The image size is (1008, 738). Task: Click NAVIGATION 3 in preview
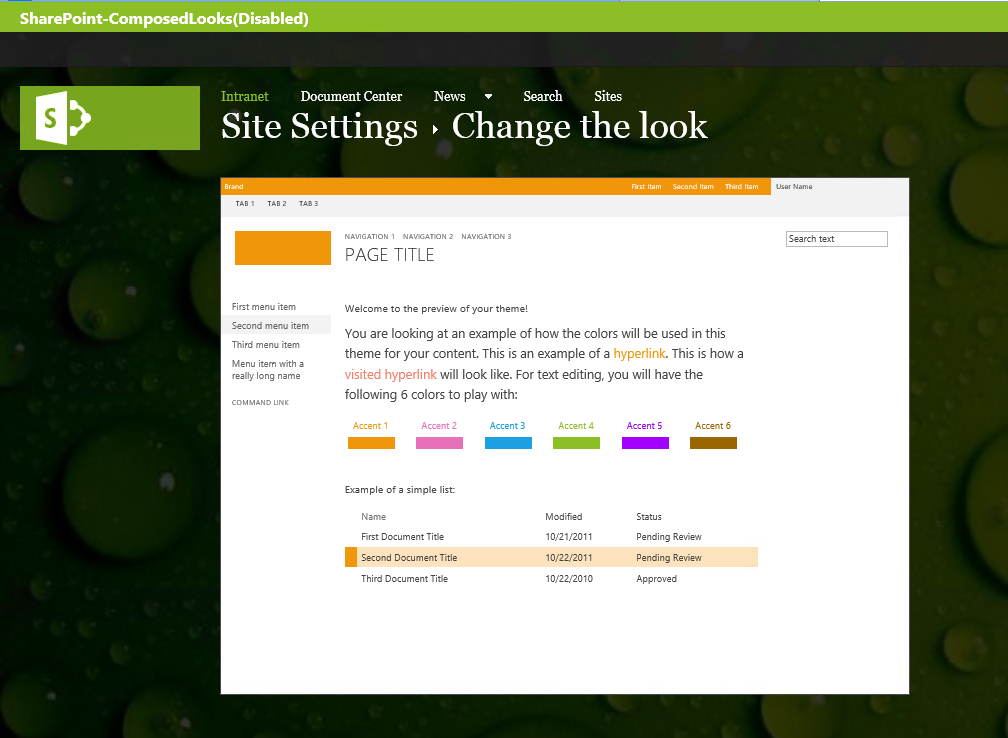click(487, 237)
